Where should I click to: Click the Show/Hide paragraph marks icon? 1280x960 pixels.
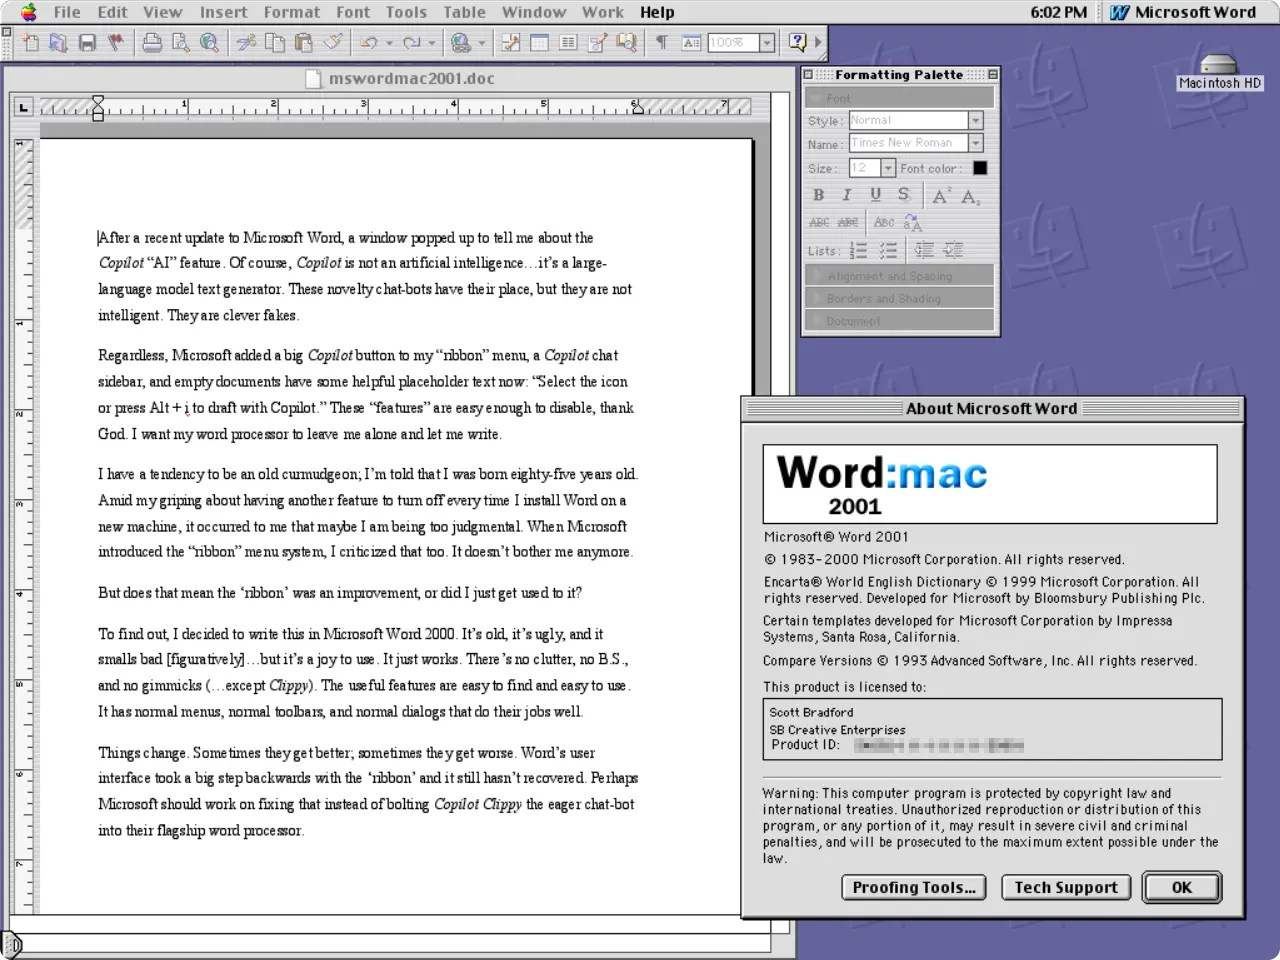[x=661, y=43]
